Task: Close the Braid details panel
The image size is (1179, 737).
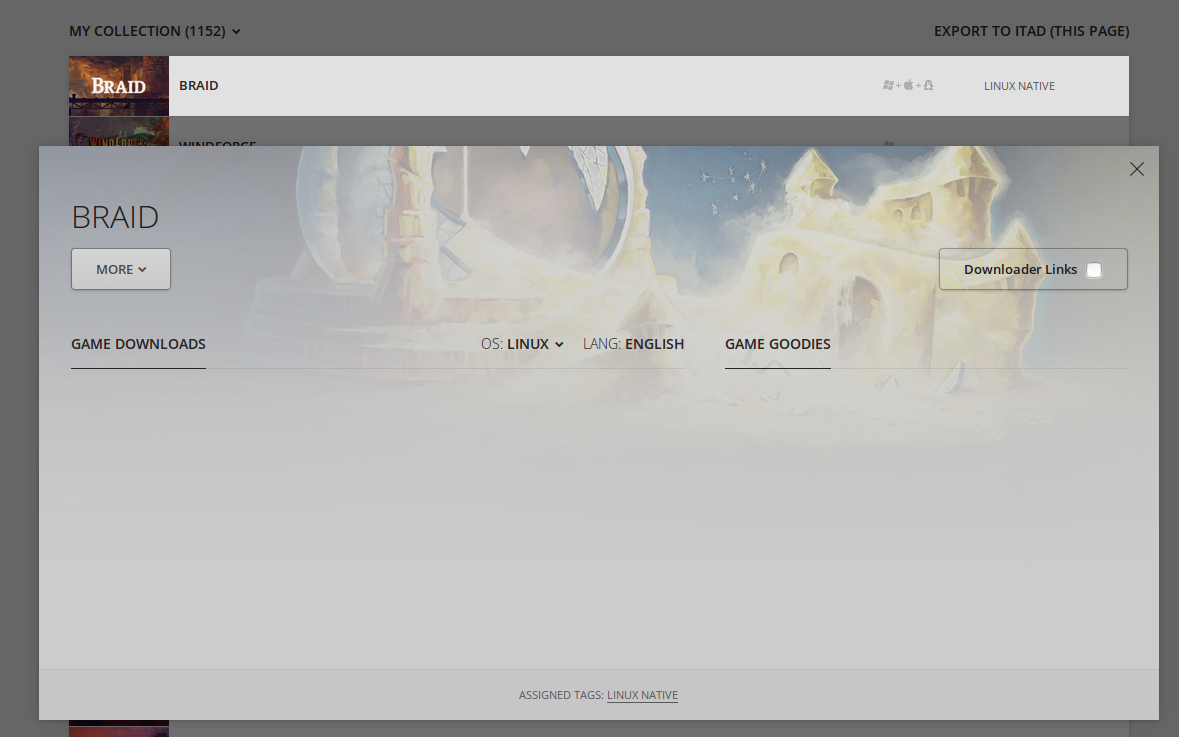Action: coord(1136,169)
